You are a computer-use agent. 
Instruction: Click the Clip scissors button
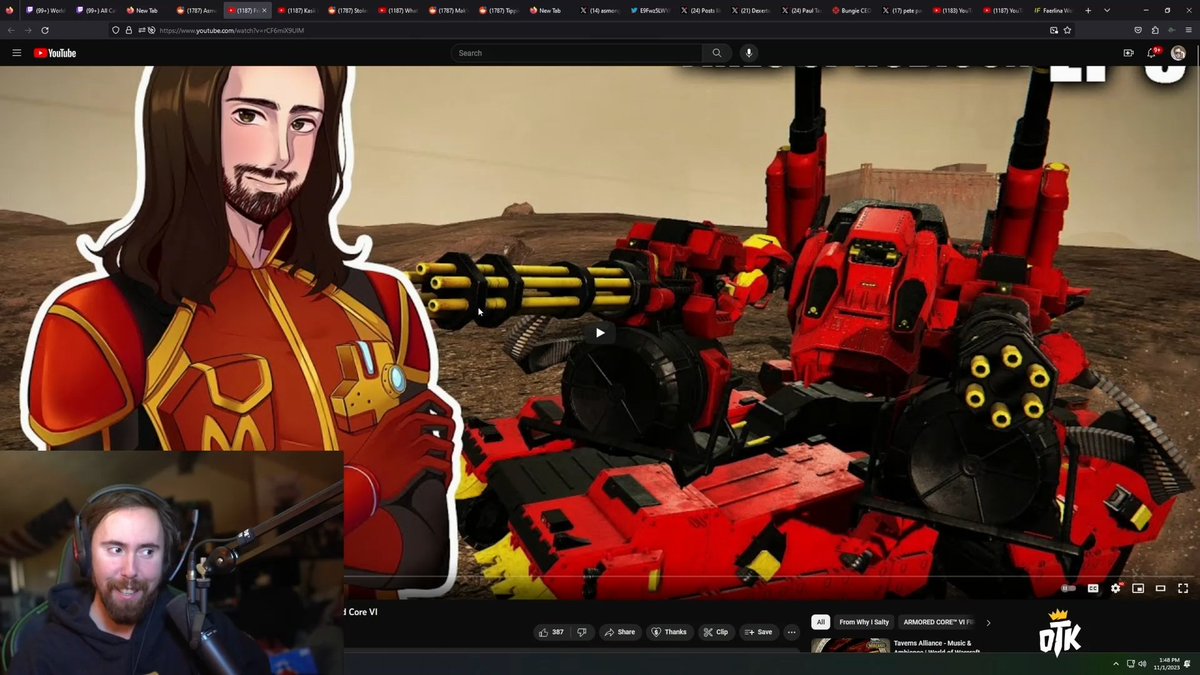715,632
